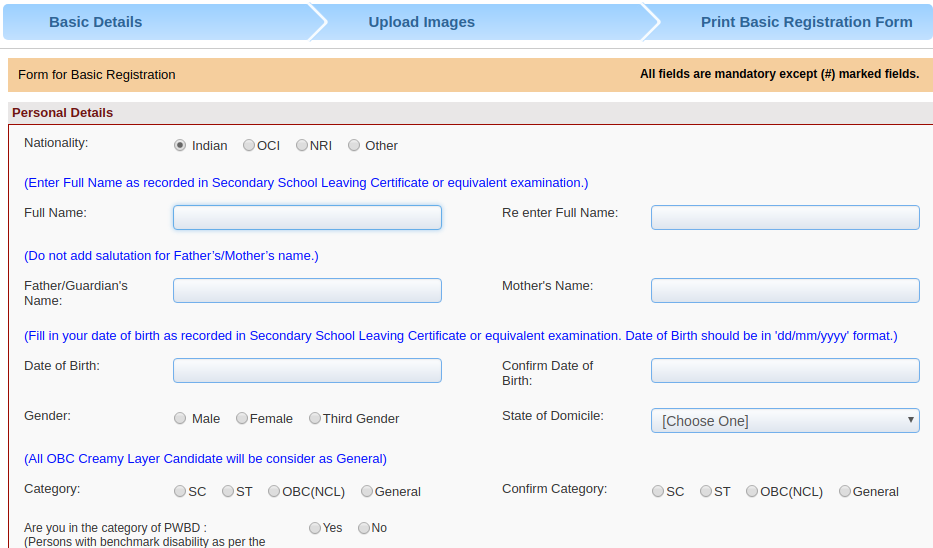Select SC under Category

pyautogui.click(x=180, y=491)
